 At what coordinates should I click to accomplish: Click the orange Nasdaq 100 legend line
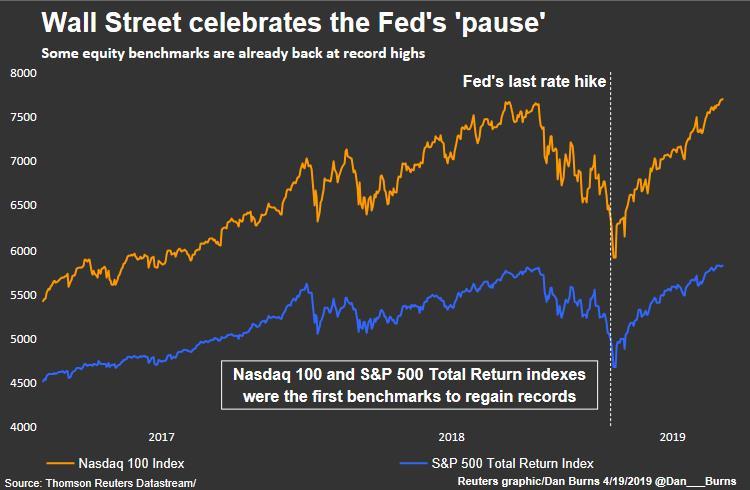point(60,463)
